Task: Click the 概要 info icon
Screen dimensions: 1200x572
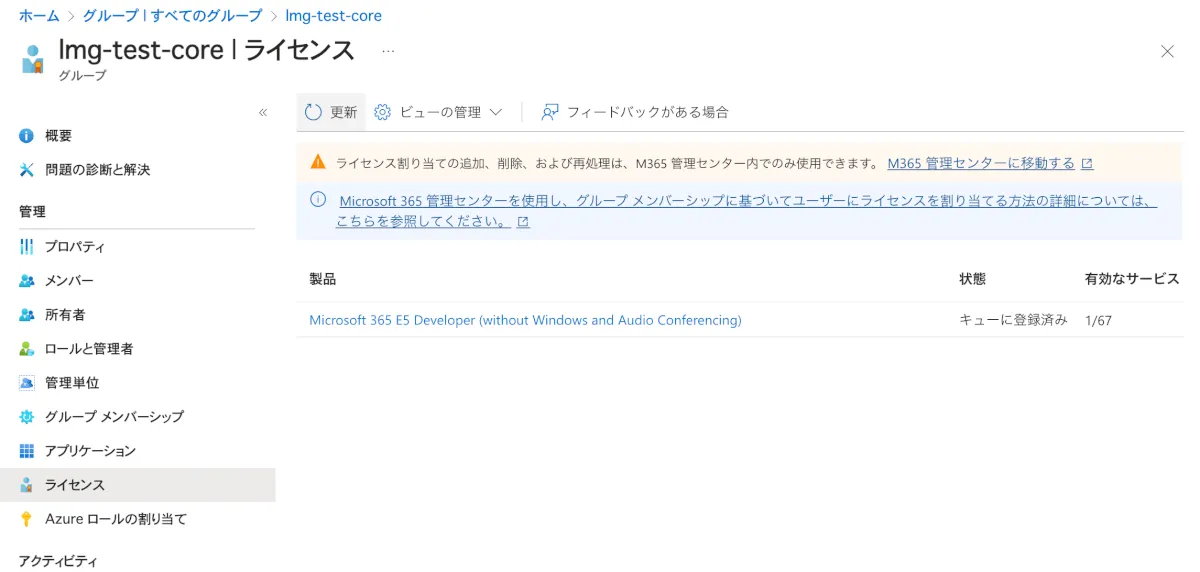Action: (x=27, y=136)
